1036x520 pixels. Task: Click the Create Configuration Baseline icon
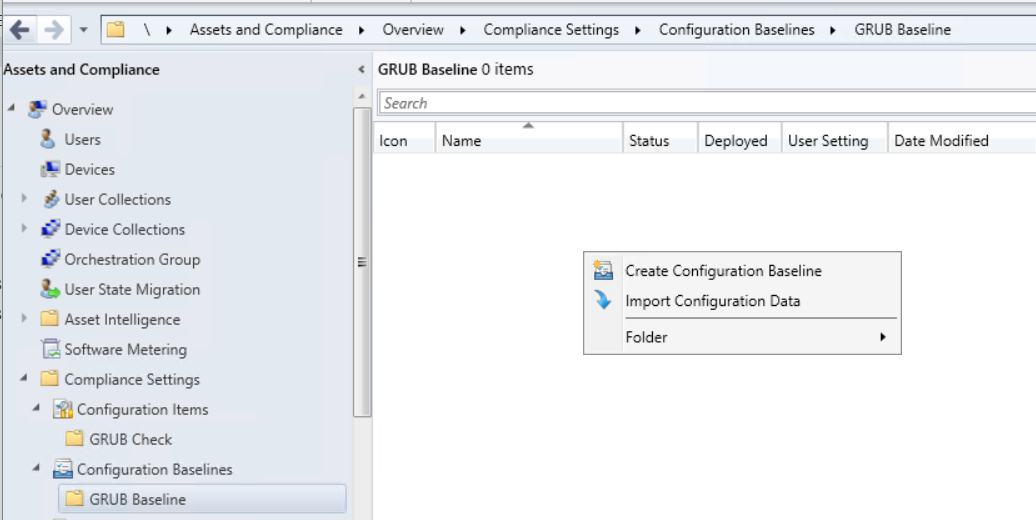click(602, 271)
